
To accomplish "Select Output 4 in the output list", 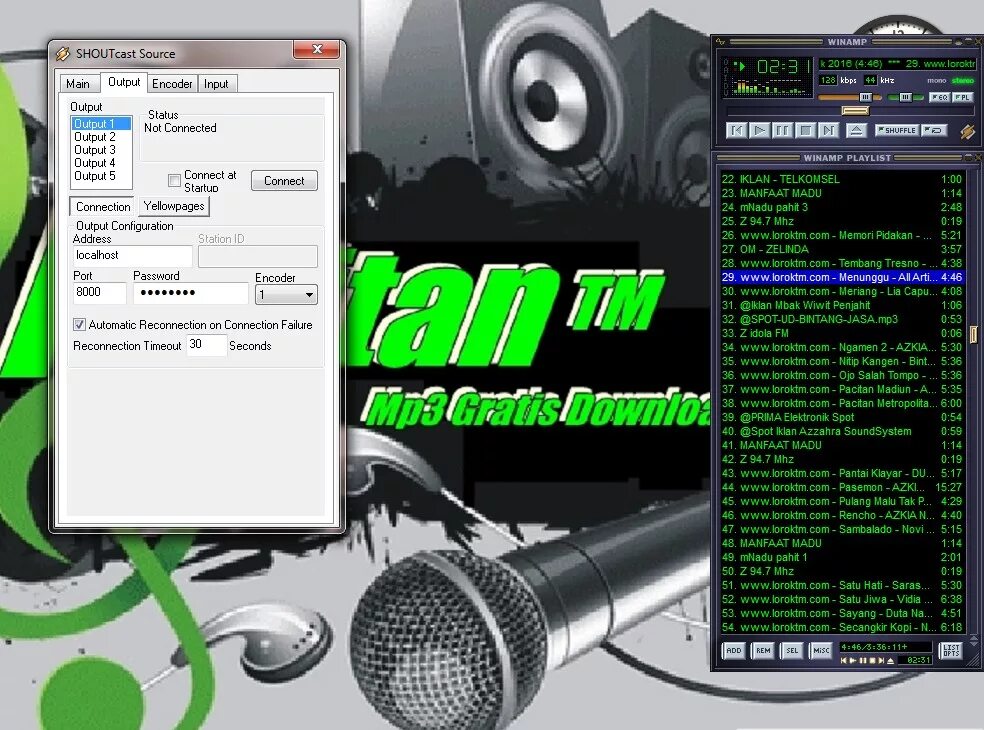I will click(100, 163).
